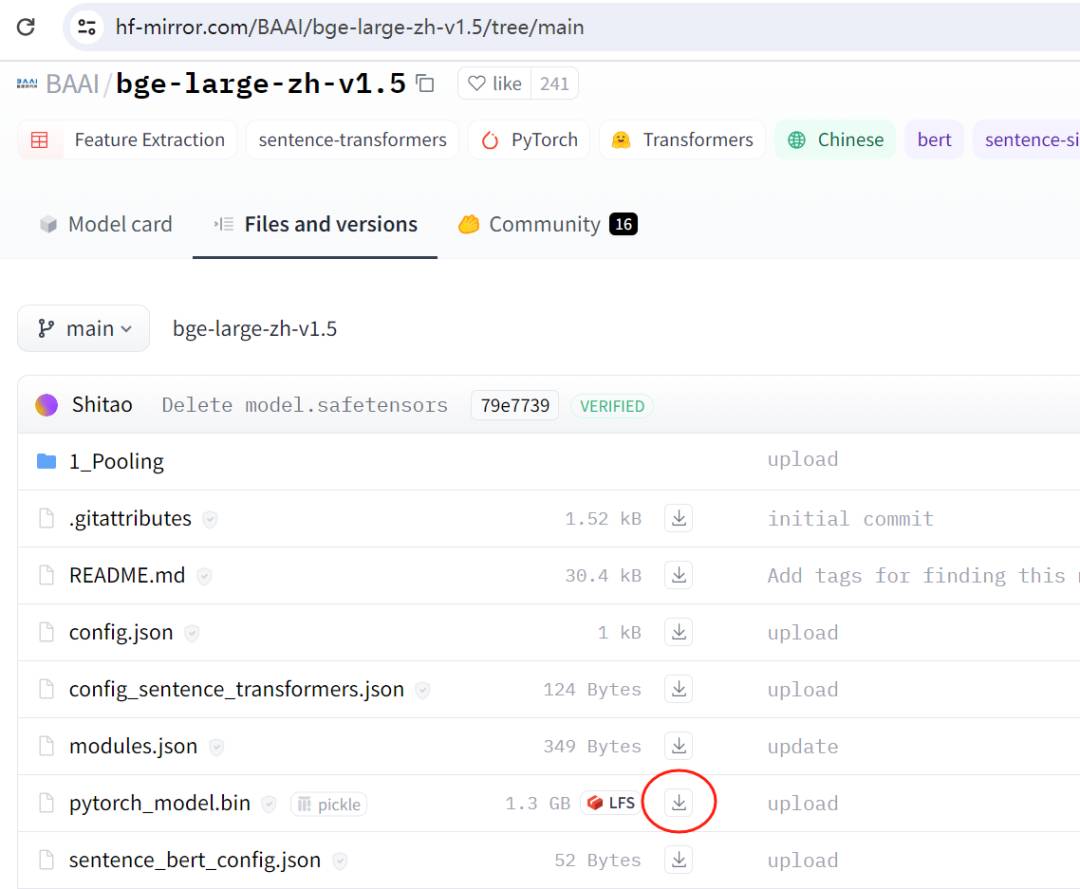Click the .gitattributes file page icon
The image size is (1080, 889).
(46, 518)
